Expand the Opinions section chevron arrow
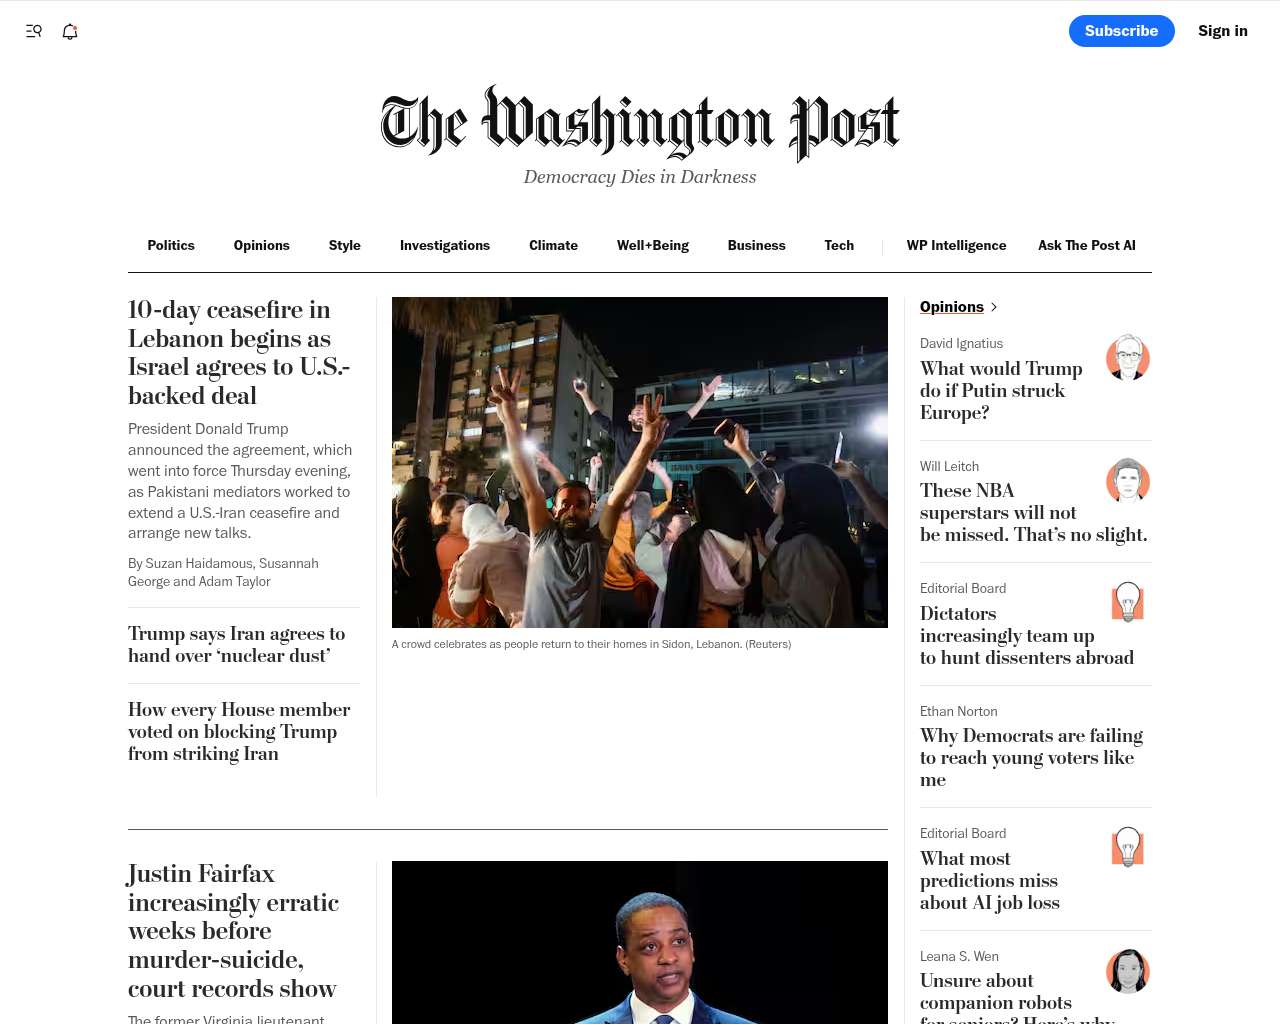 993,307
